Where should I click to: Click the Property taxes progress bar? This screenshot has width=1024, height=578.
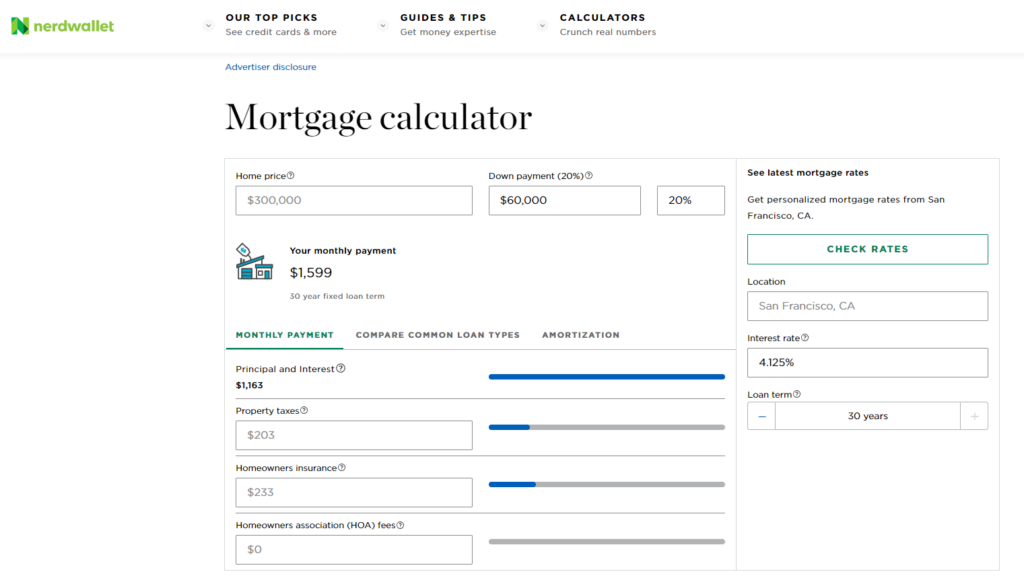pos(606,427)
